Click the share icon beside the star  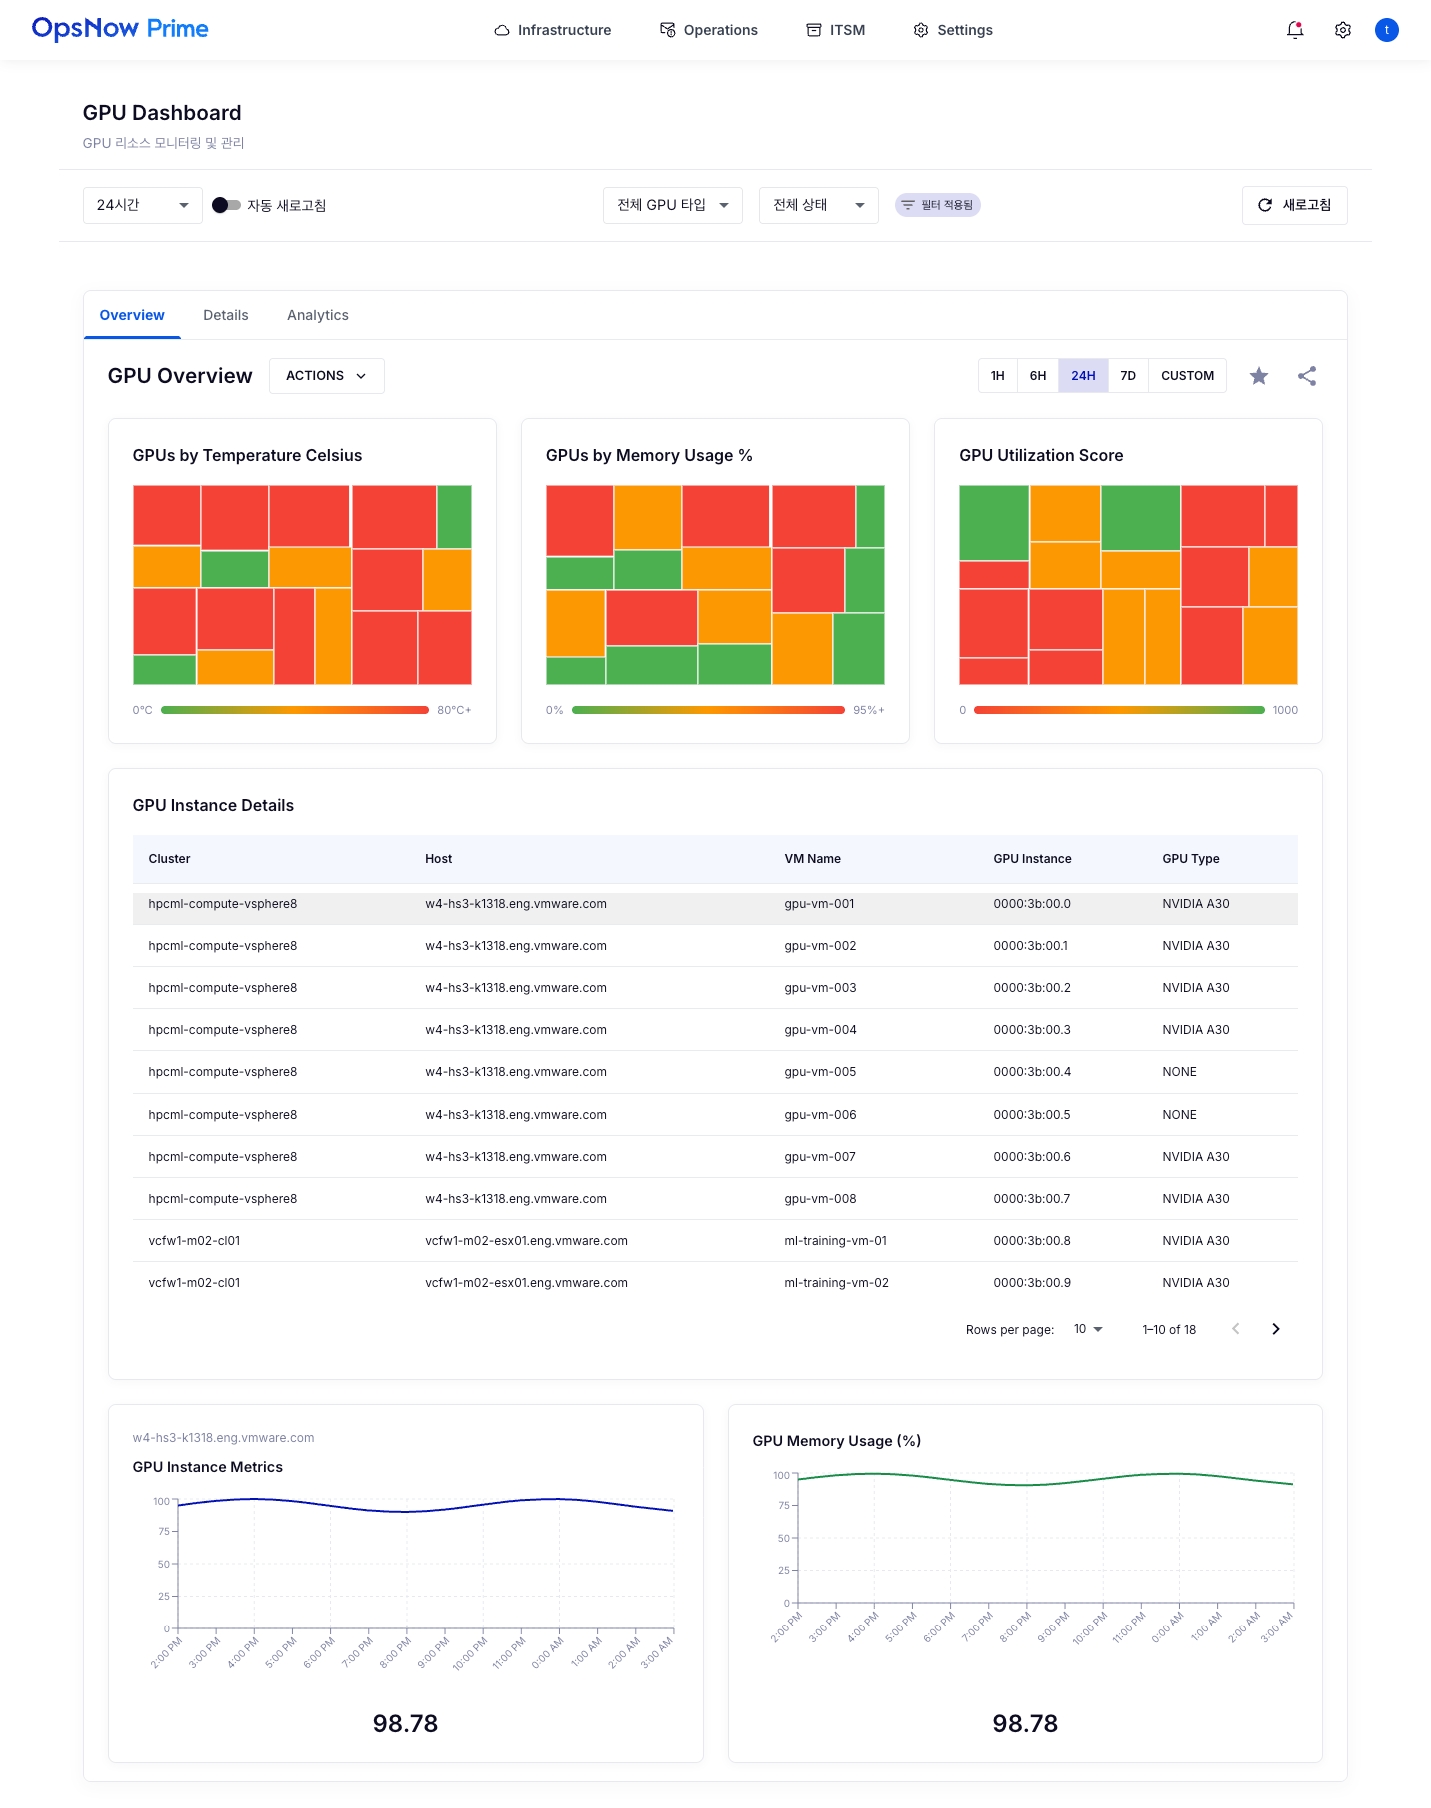point(1307,376)
